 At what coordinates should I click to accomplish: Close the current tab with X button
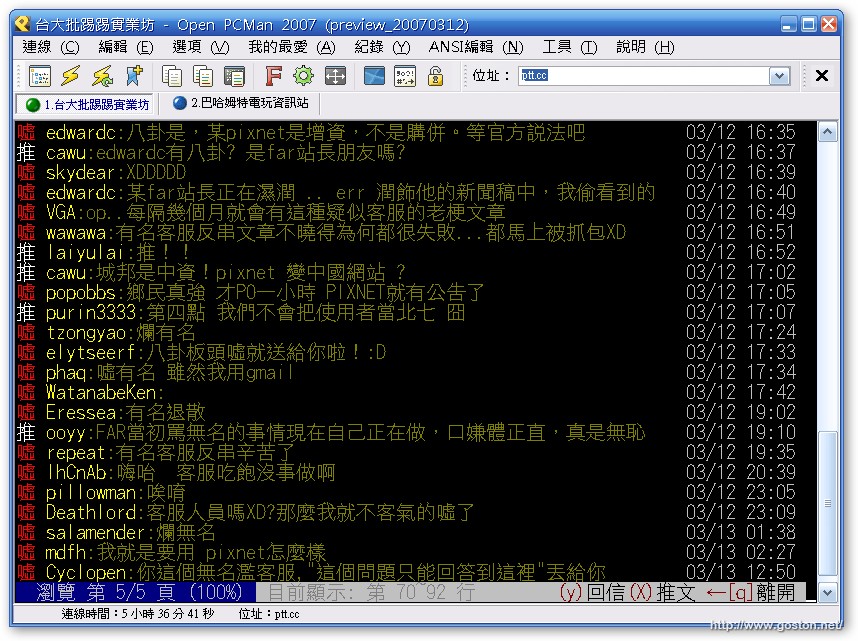click(x=821, y=76)
